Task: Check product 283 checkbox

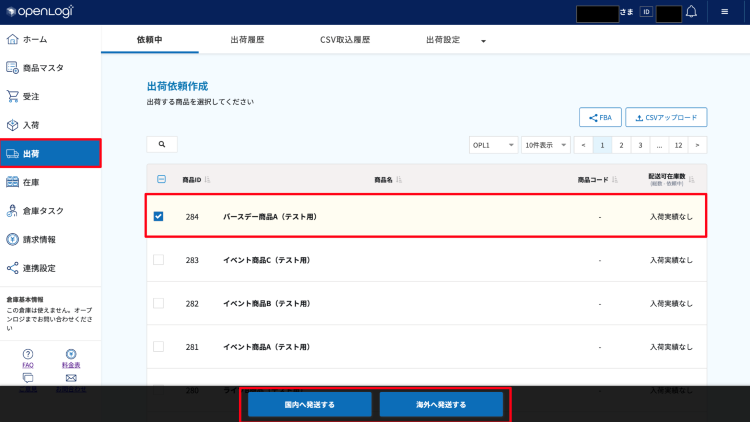Action: [x=158, y=260]
